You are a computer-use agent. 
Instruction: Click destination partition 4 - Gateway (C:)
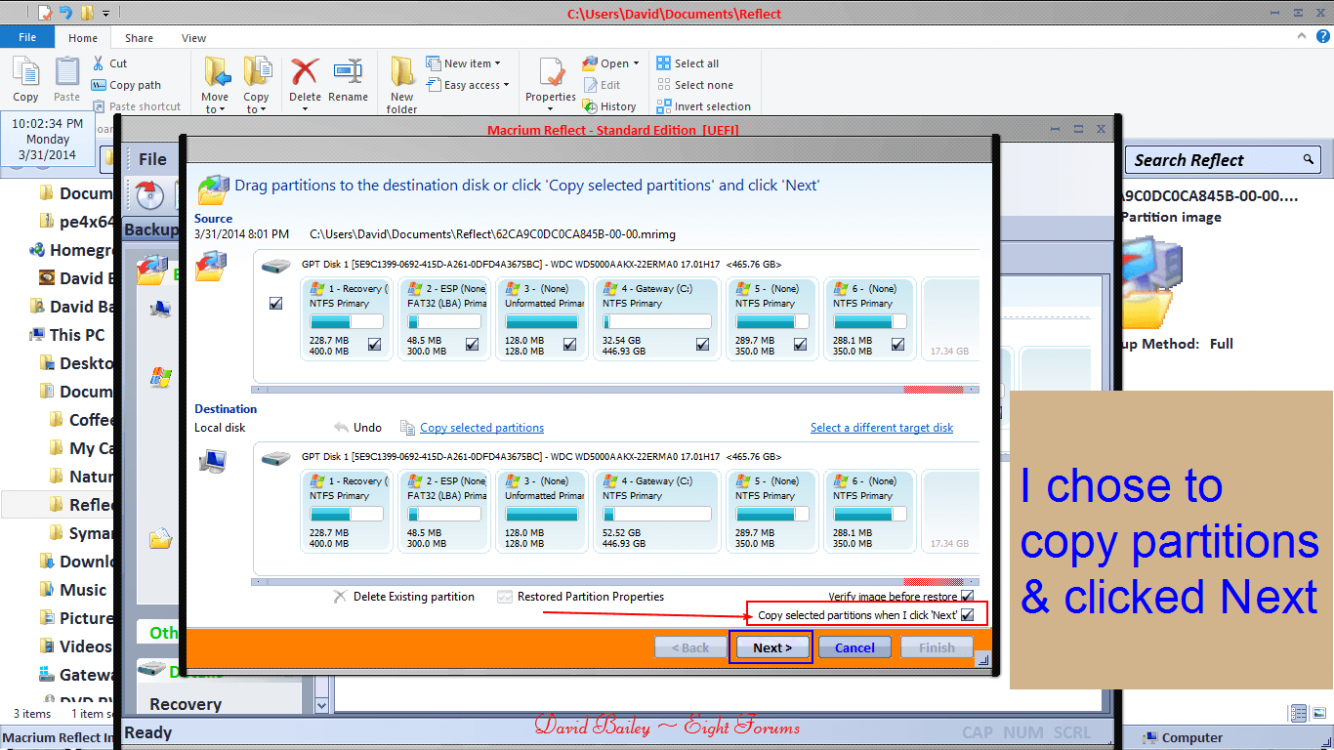[657, 513]
